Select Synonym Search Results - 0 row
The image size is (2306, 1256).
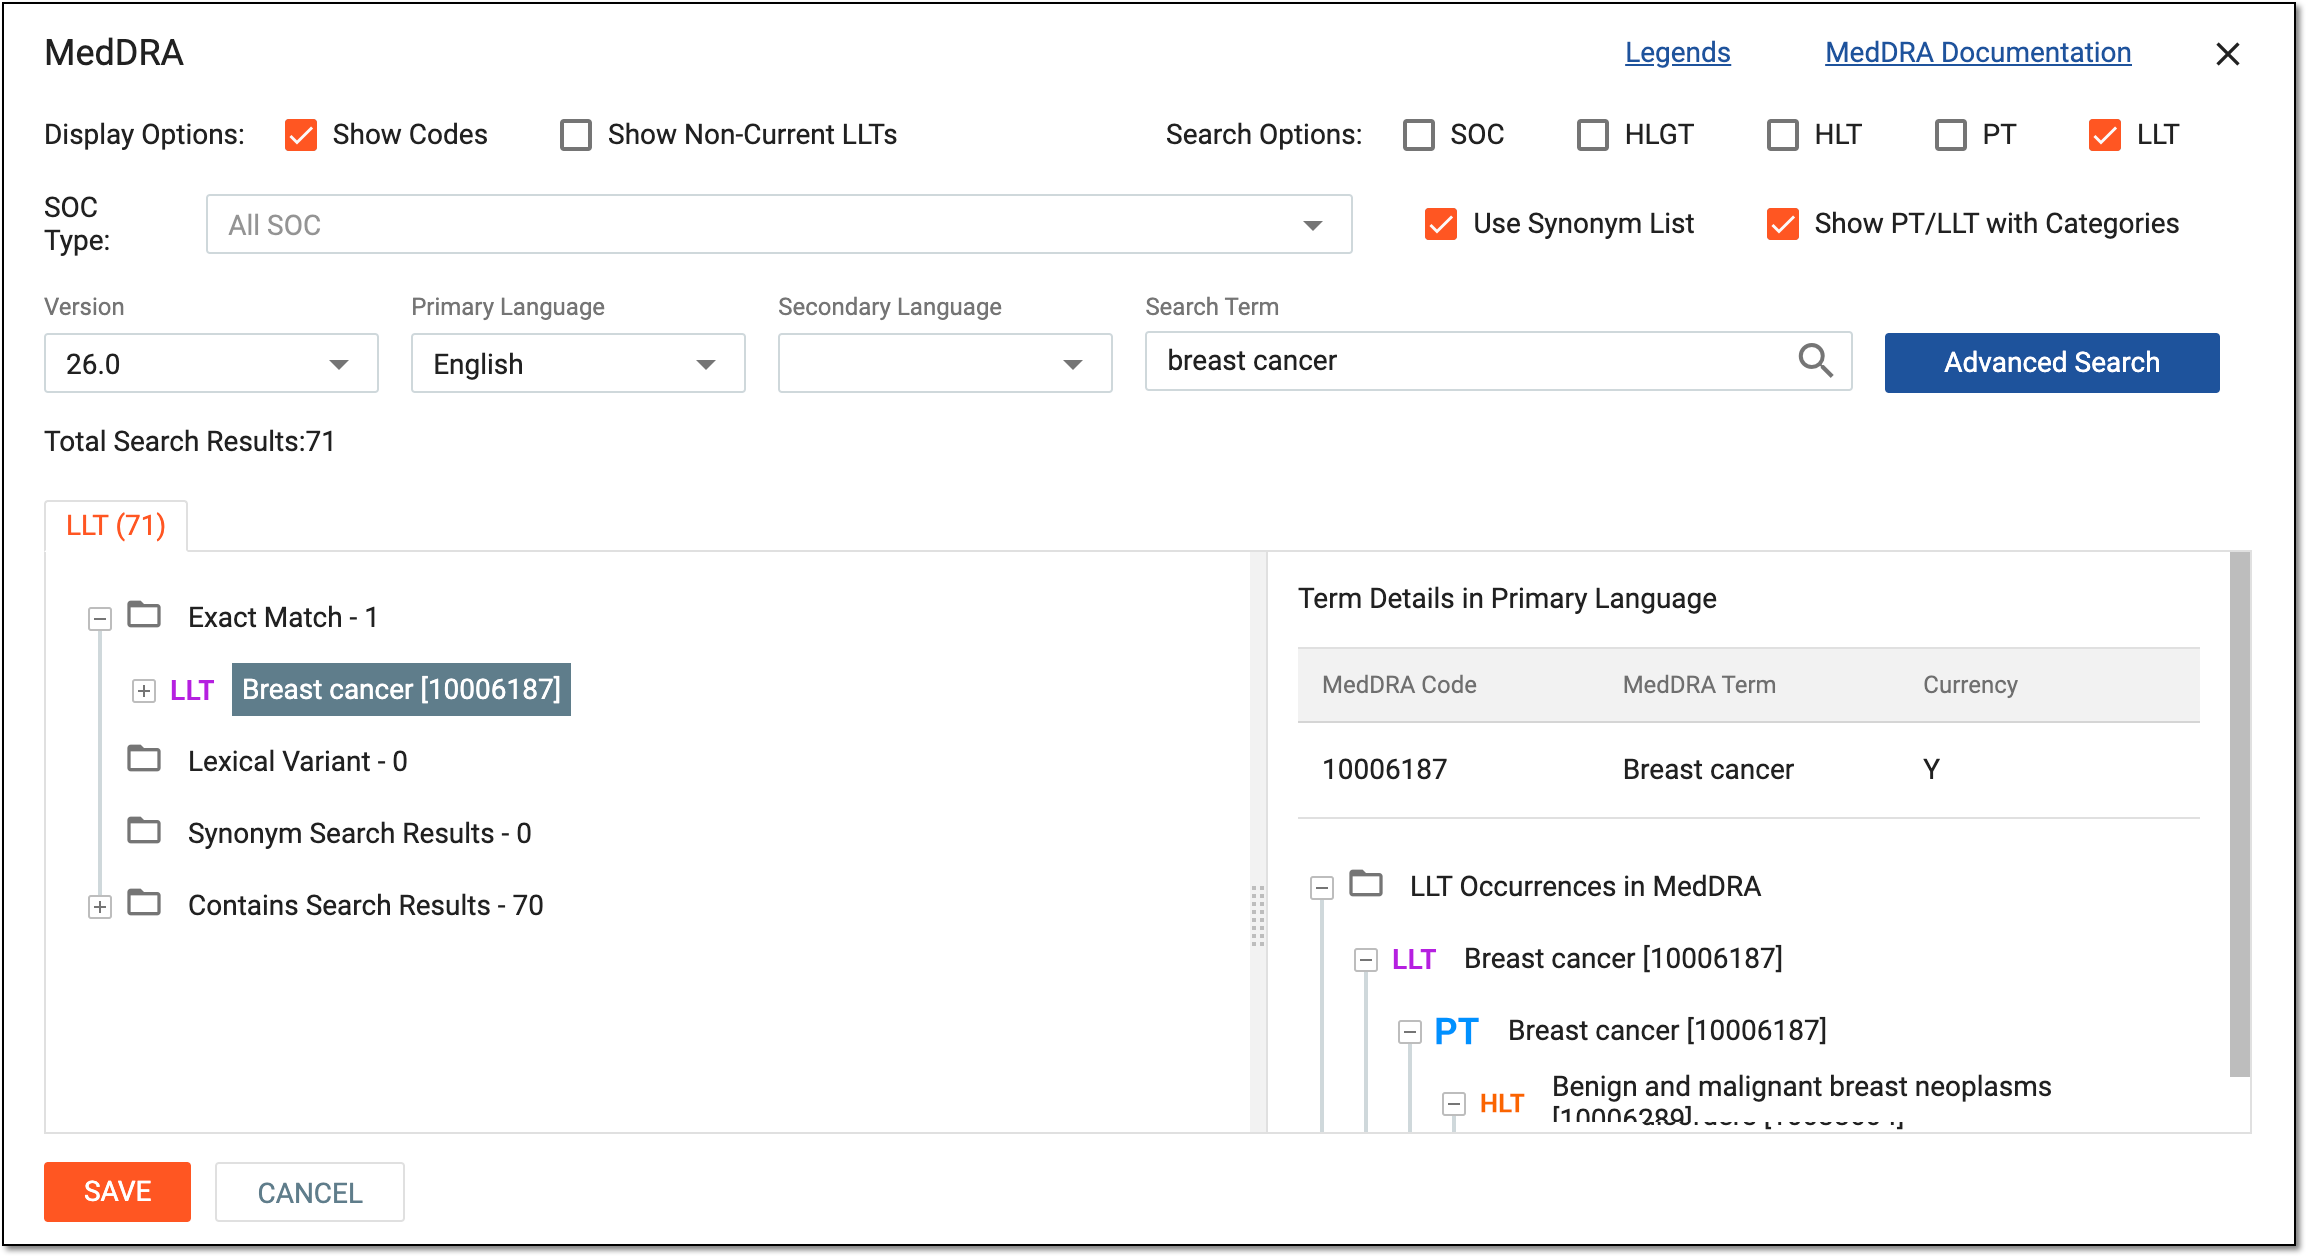tap(360, 834)
